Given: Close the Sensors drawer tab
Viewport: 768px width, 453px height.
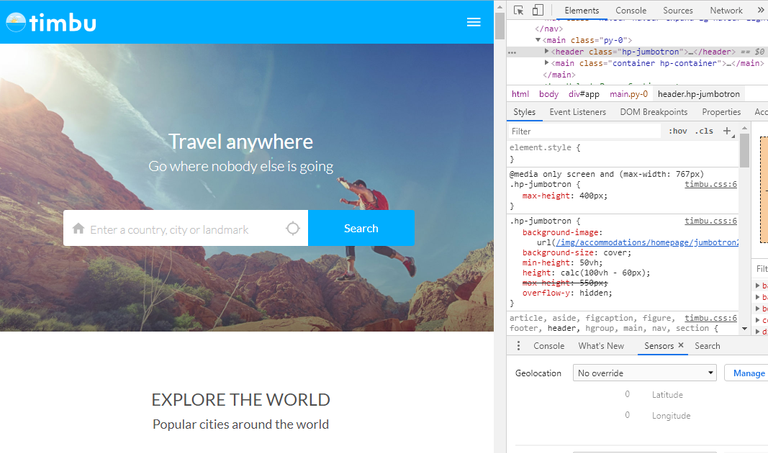Looking at the screenshot, I should click(681, 346).
